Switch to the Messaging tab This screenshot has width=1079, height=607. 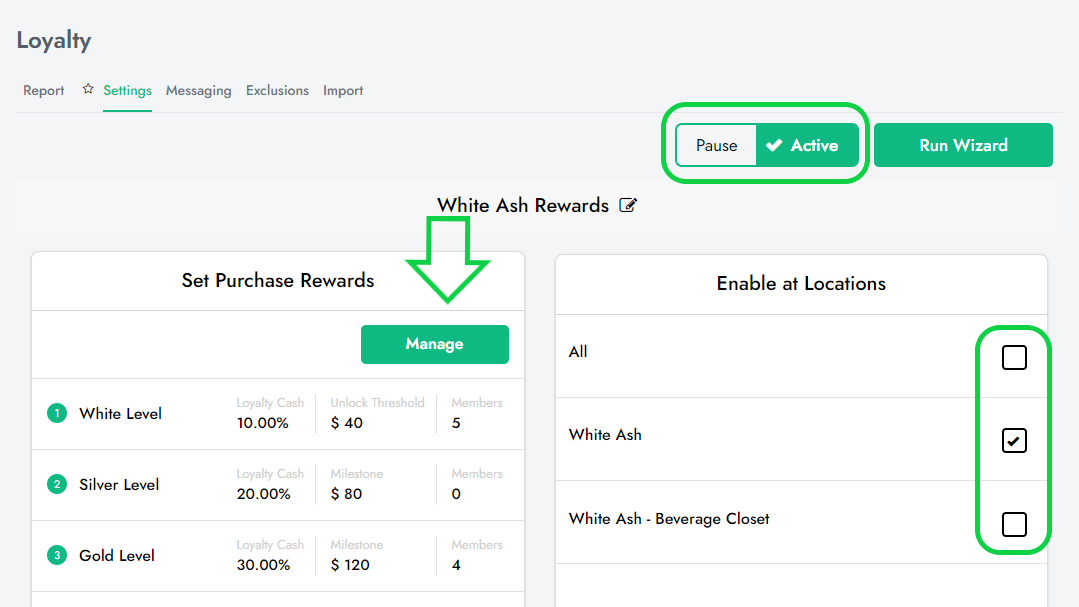[198, 91]
